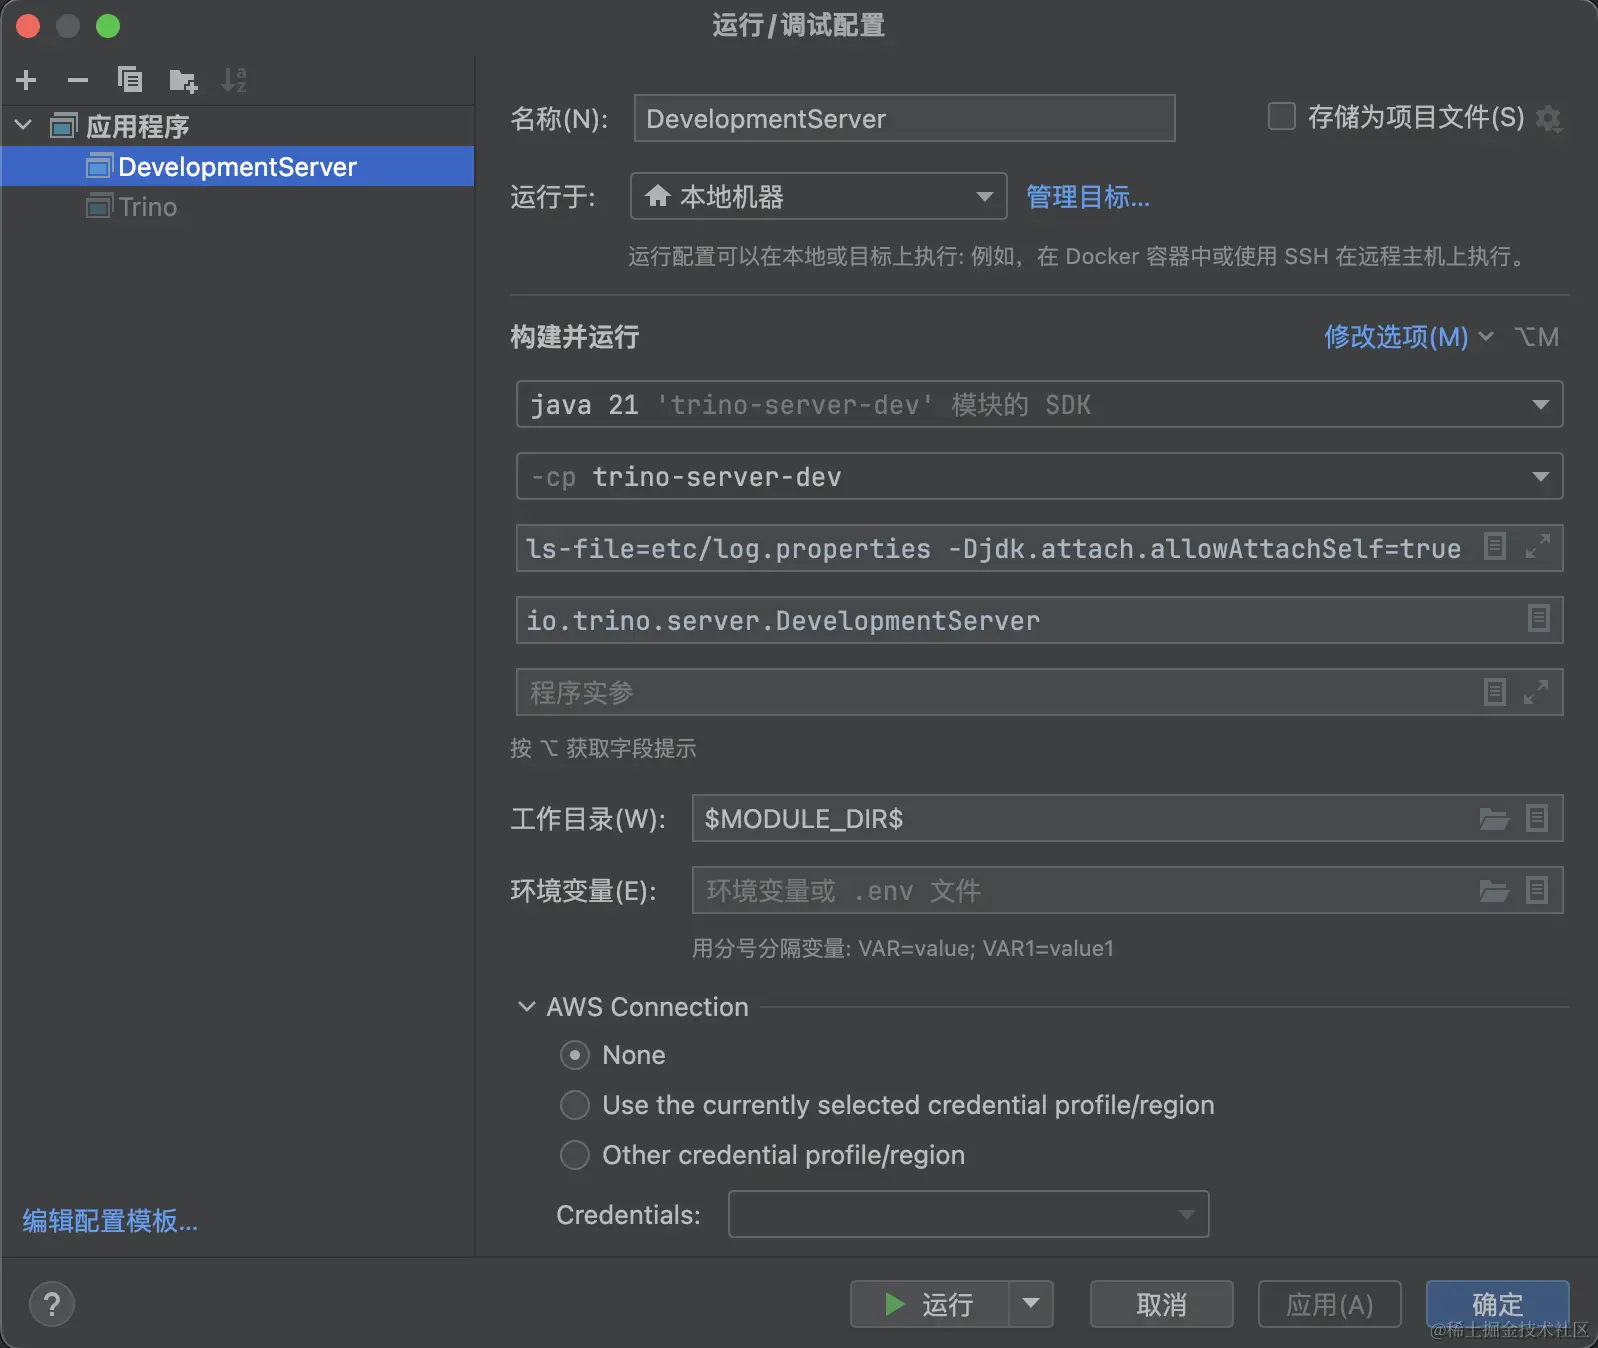The height and width of the screenshot is (1348, 1598).
Task: Insert a macro in the 工作目录 field
Action: click(1537, 818)
